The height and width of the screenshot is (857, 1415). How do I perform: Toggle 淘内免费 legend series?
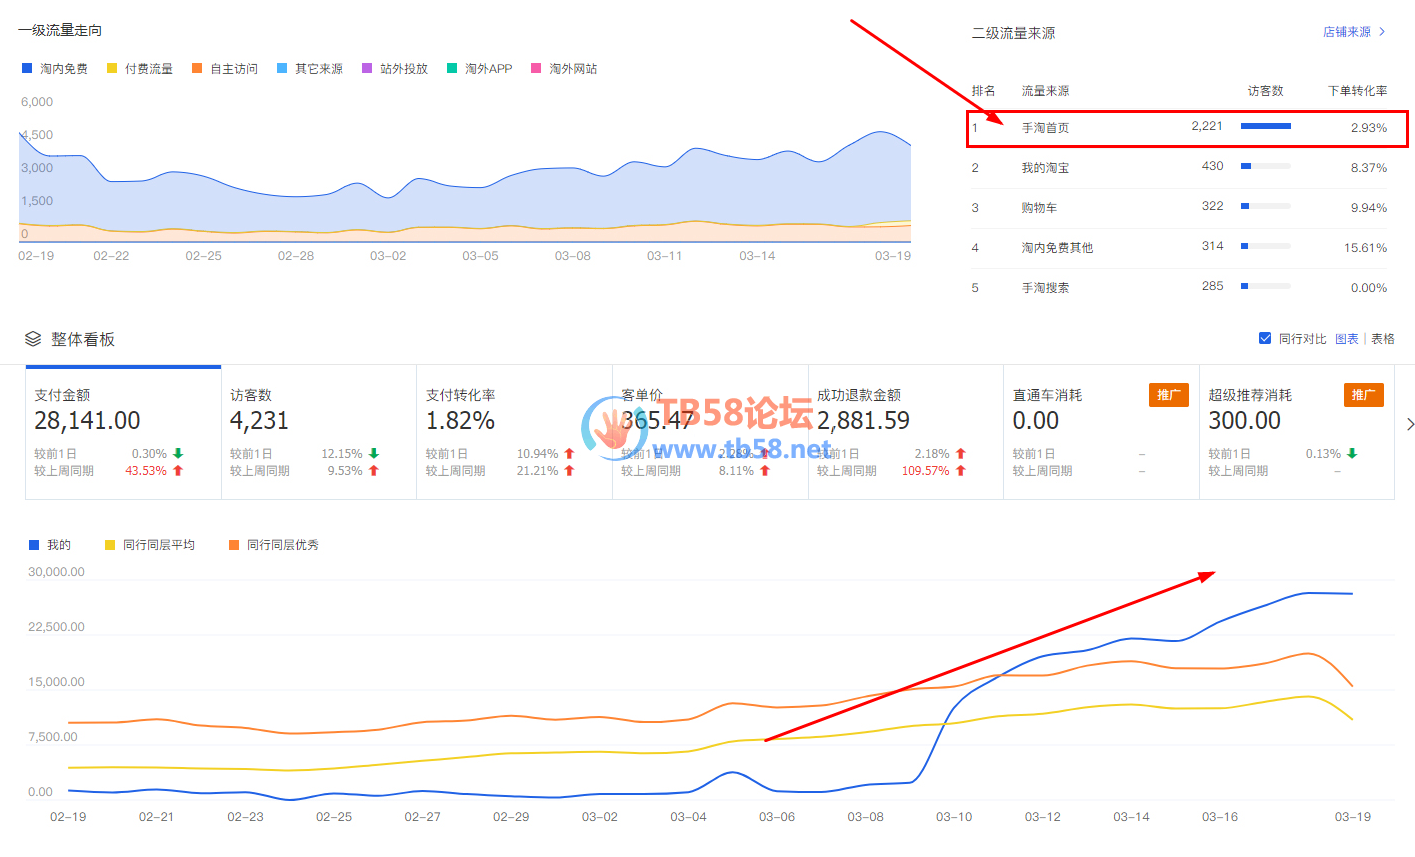(54, 69)
